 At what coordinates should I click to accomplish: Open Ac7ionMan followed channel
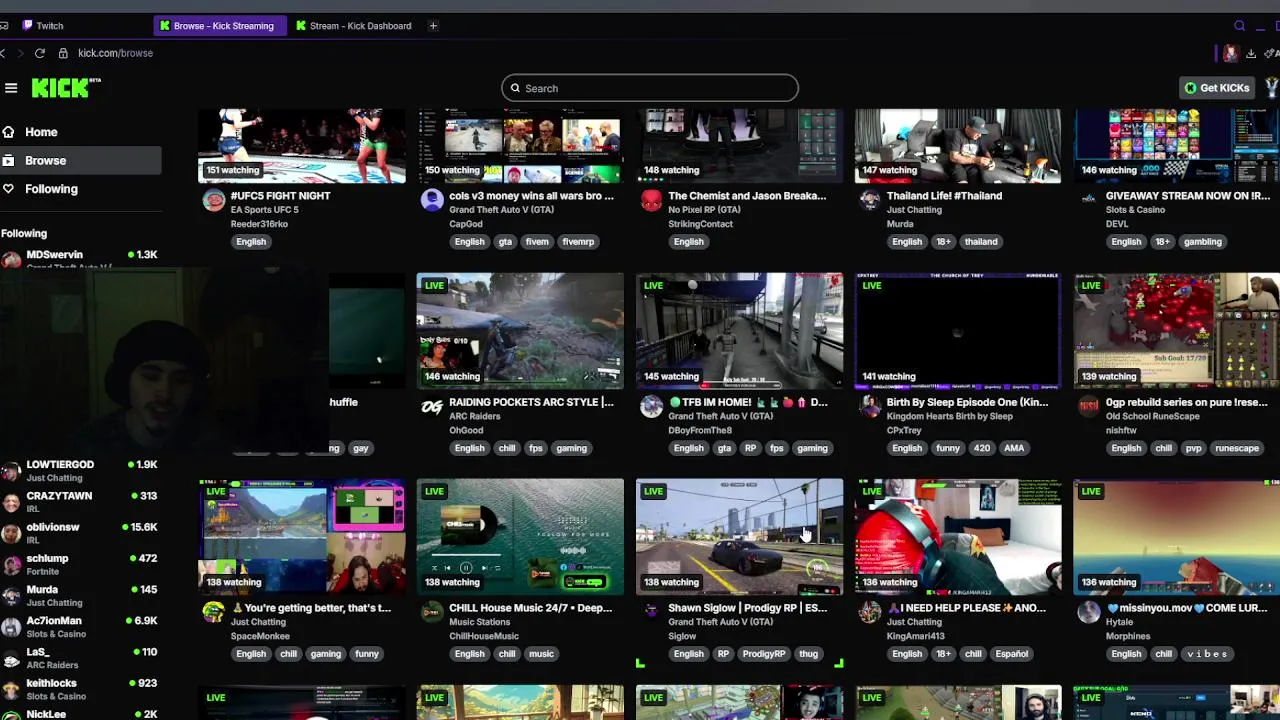(x=80, y=627)
